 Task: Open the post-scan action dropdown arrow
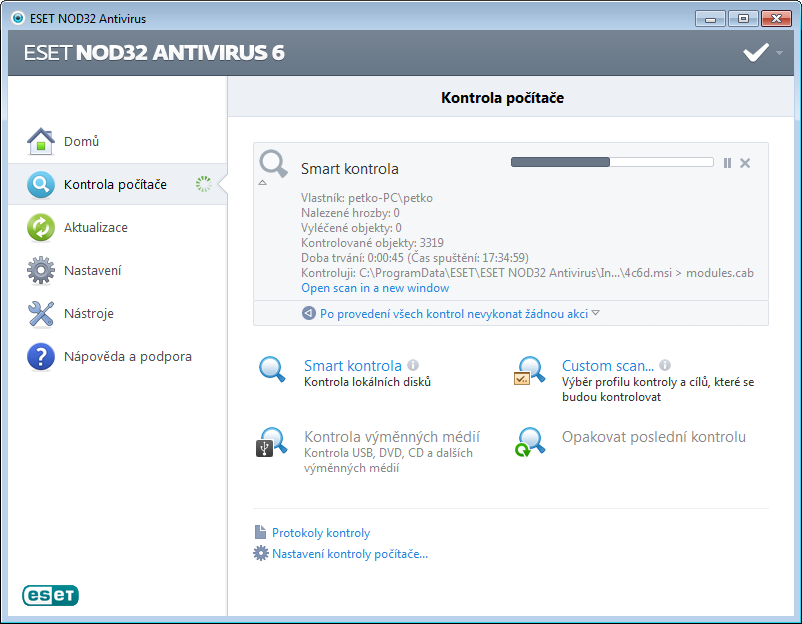coord(595,313)
